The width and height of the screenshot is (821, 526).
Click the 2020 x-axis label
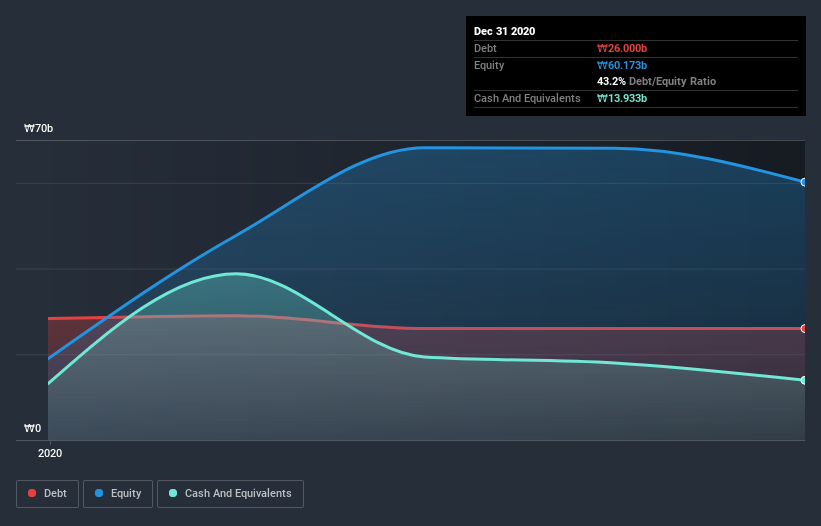pyautogui.click(x=50, y=453)
